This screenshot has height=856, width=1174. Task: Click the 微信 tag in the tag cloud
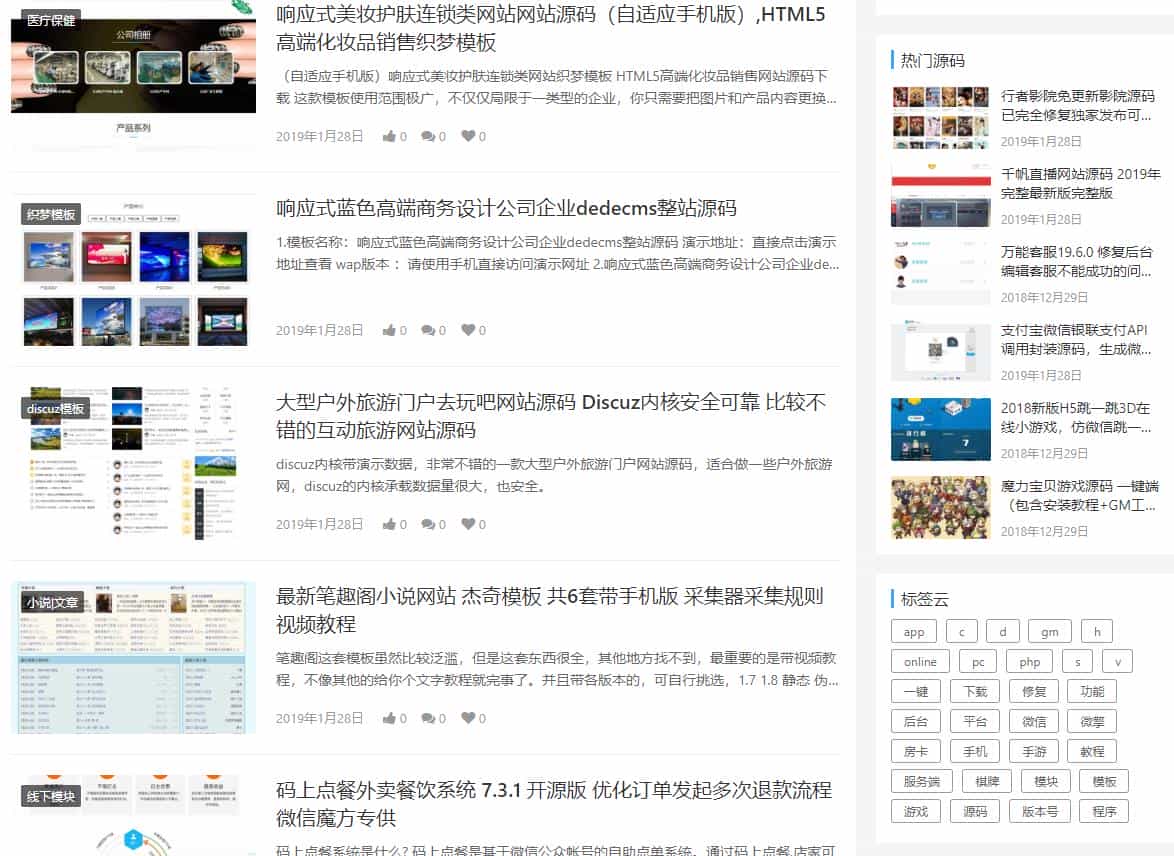point(1034,721)
